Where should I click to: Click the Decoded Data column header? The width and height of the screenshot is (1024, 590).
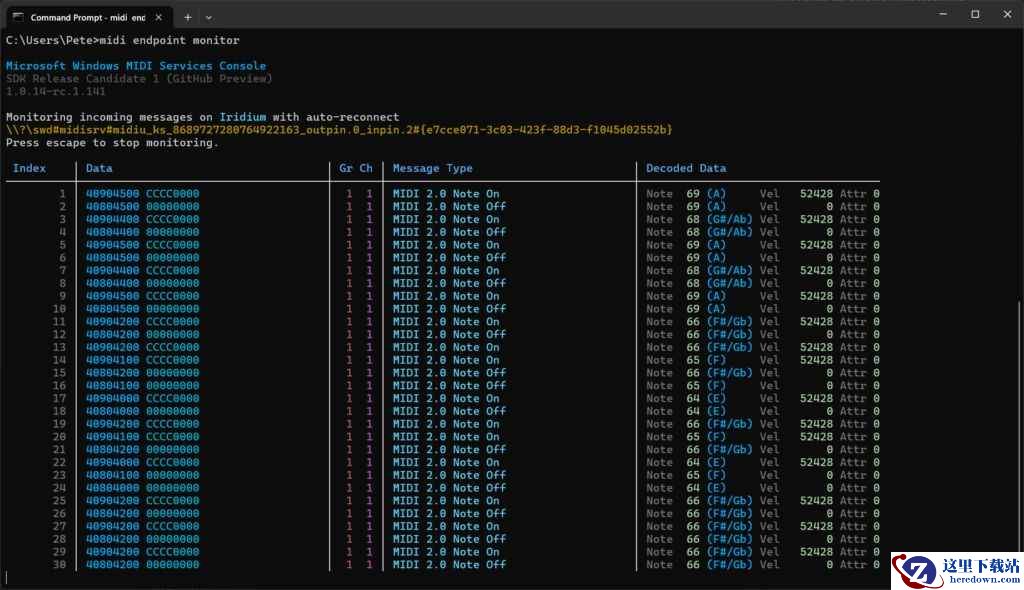pyautogui.click(x=686, y=168)
